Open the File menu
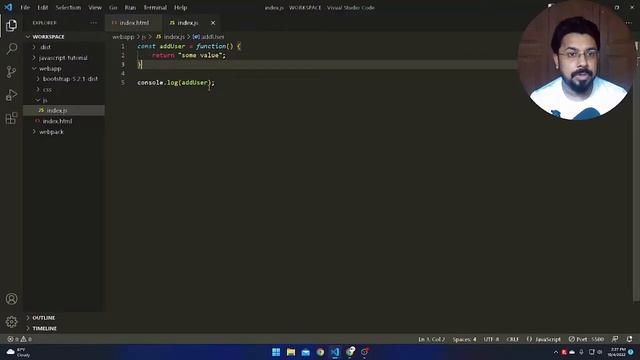640x360 pixels. coord(25,7)
